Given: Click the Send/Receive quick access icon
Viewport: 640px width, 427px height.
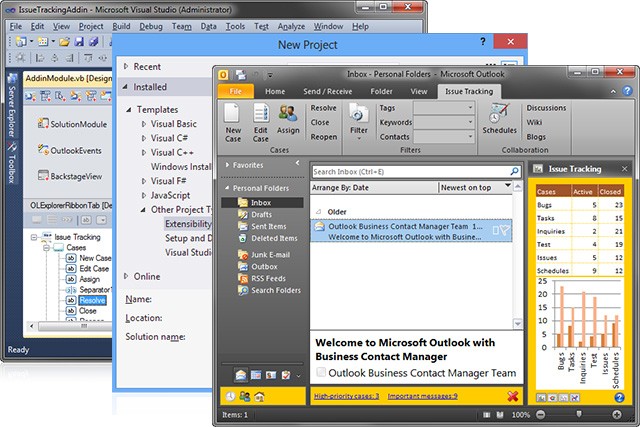Looking at the screenshot, I should (241, 75).
